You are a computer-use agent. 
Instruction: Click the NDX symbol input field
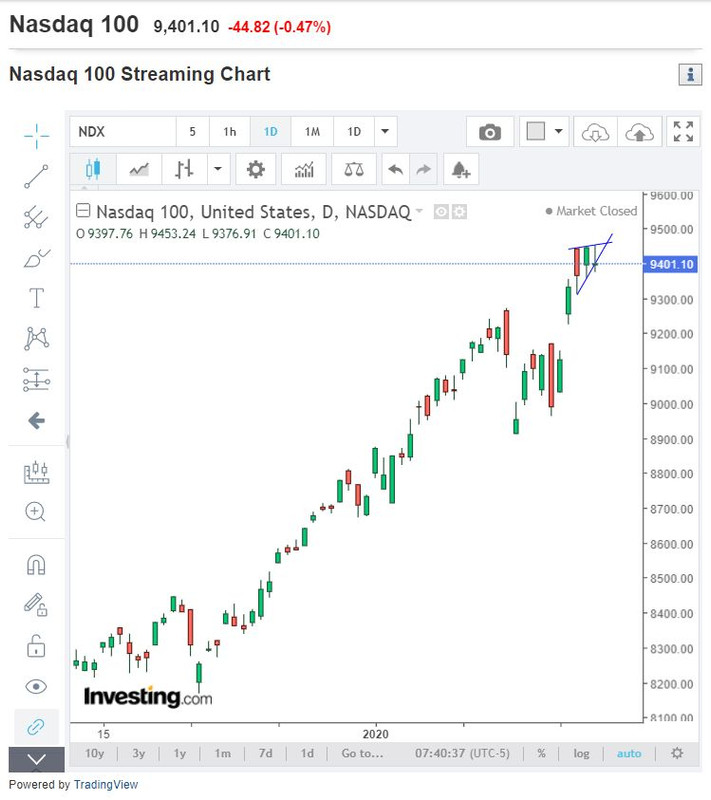click(x=123, y=132)
